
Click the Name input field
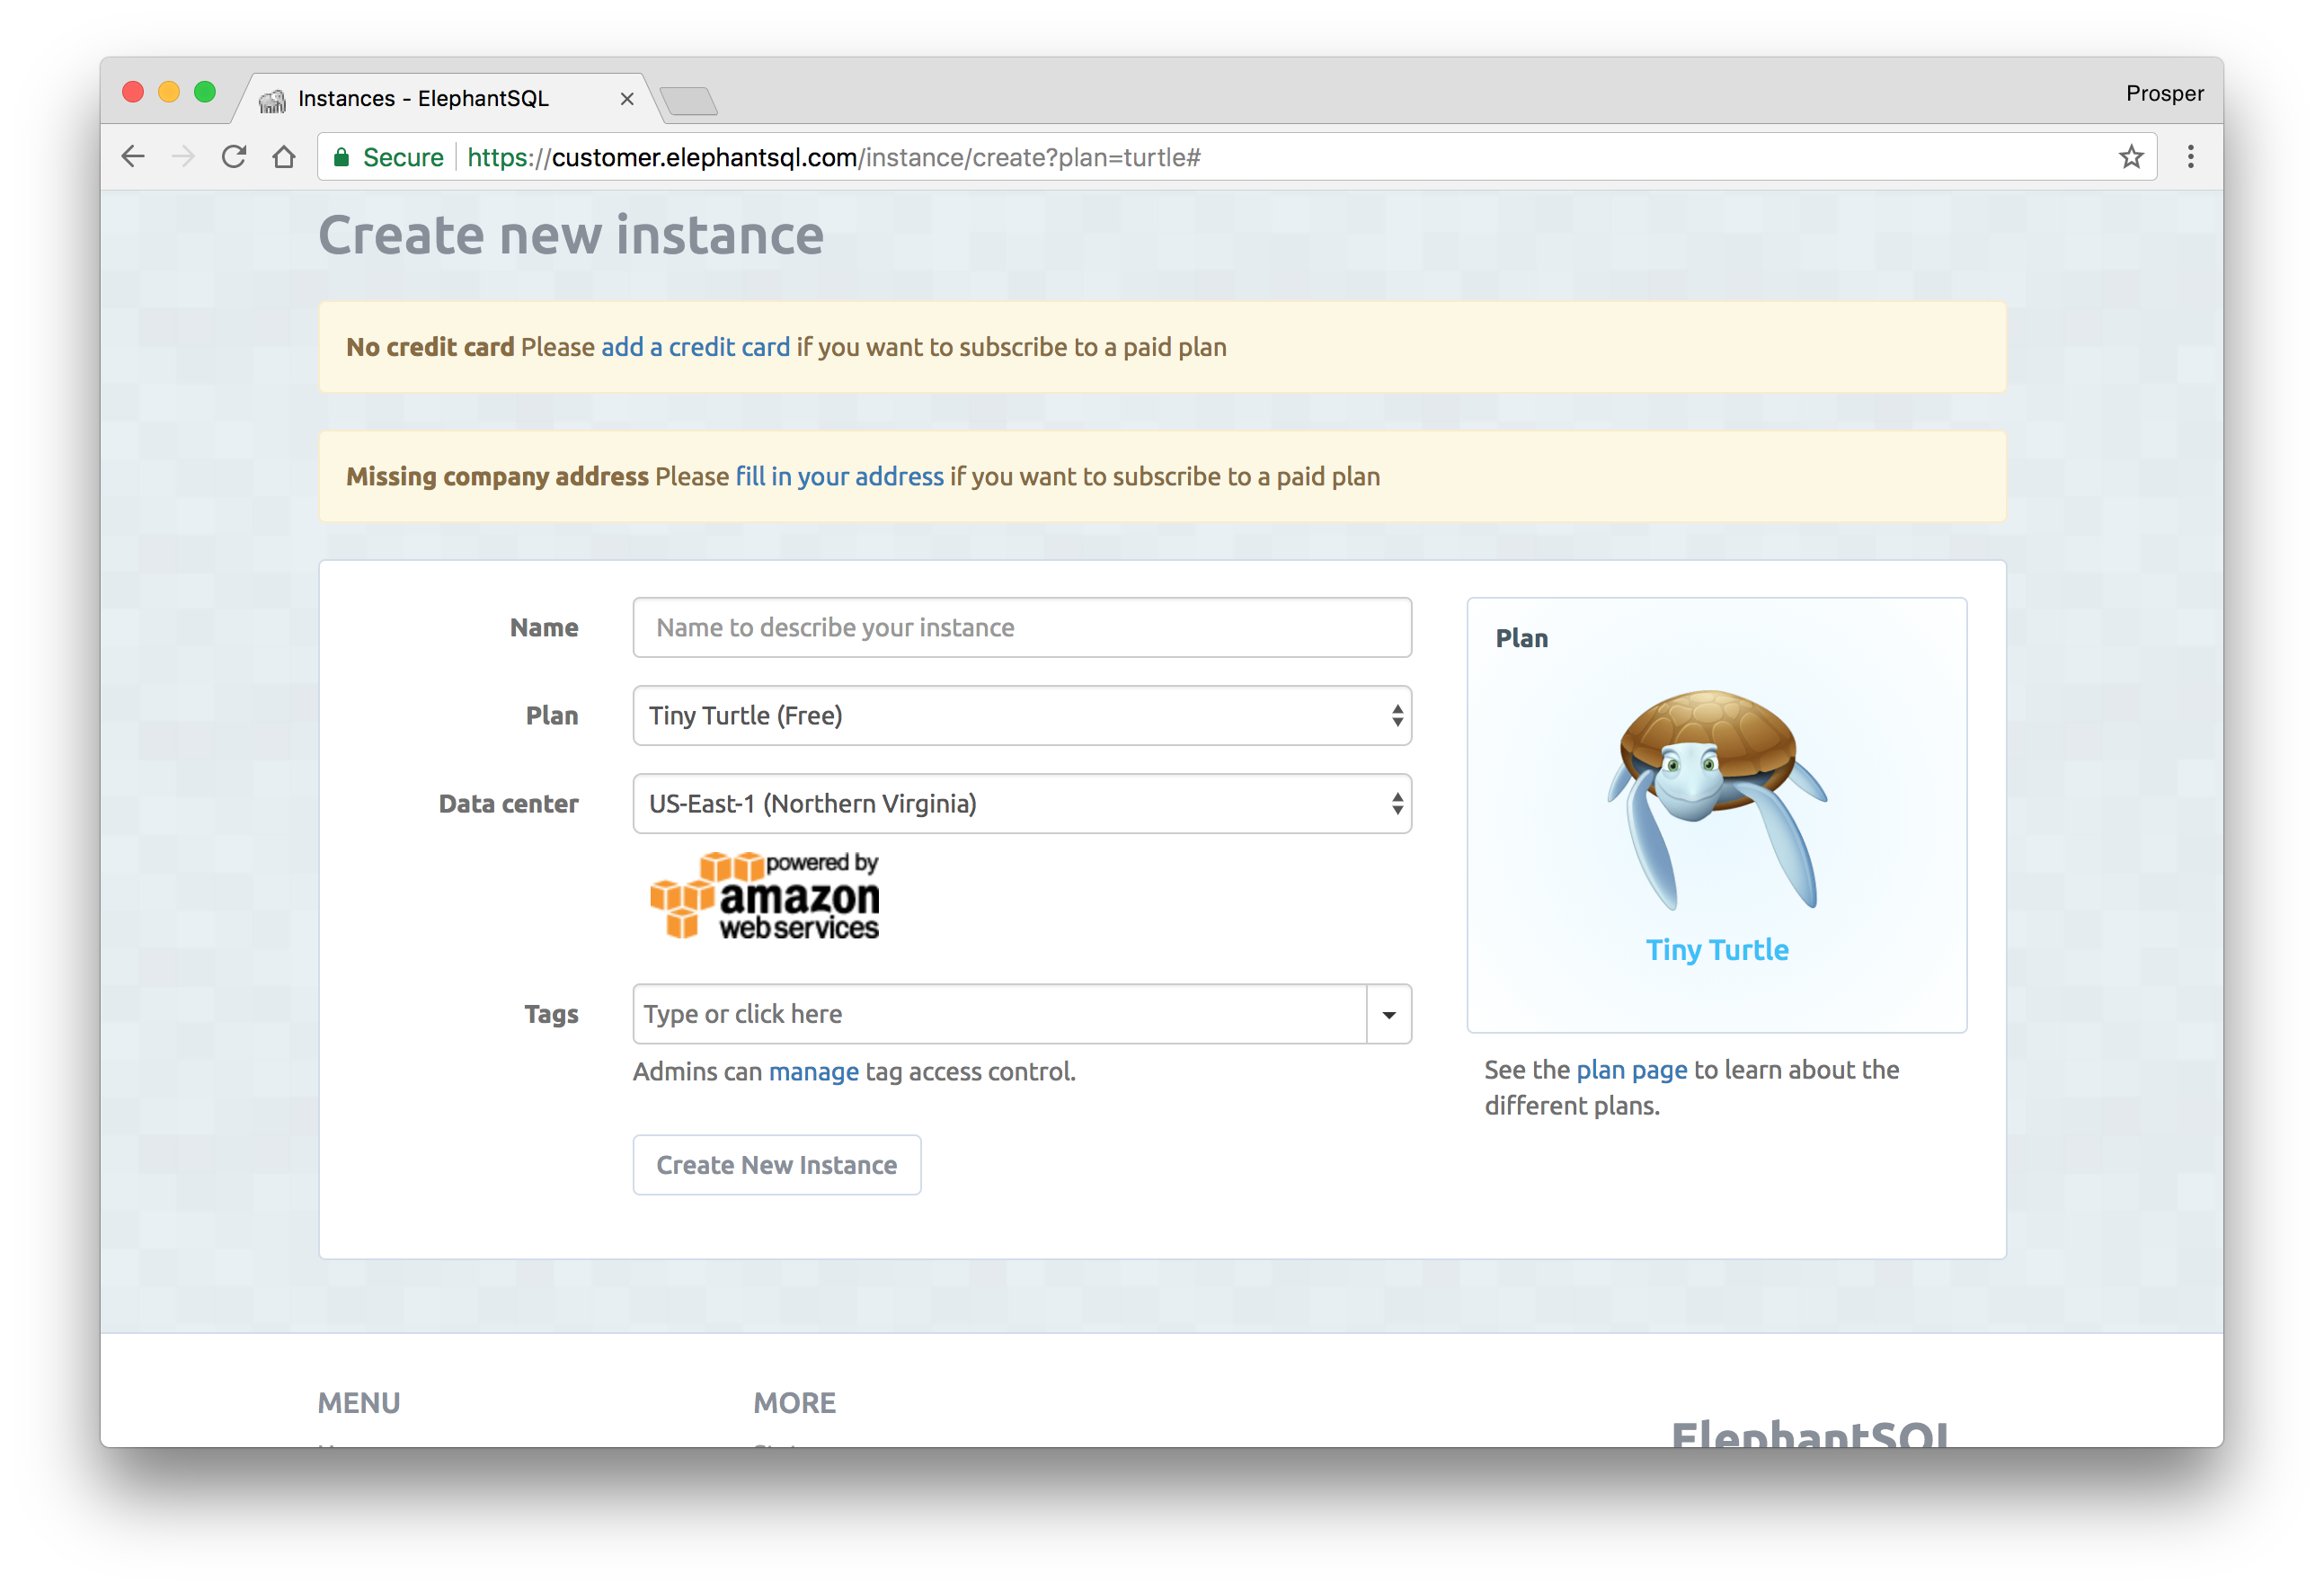click(1023, 627)
